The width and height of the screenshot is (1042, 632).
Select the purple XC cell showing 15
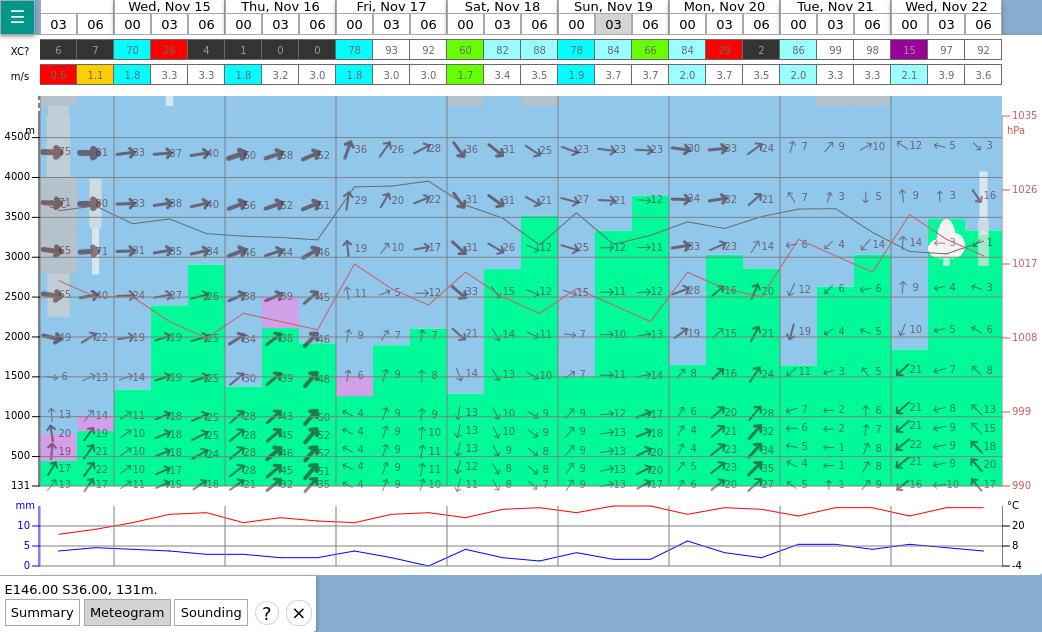[909, 50]
